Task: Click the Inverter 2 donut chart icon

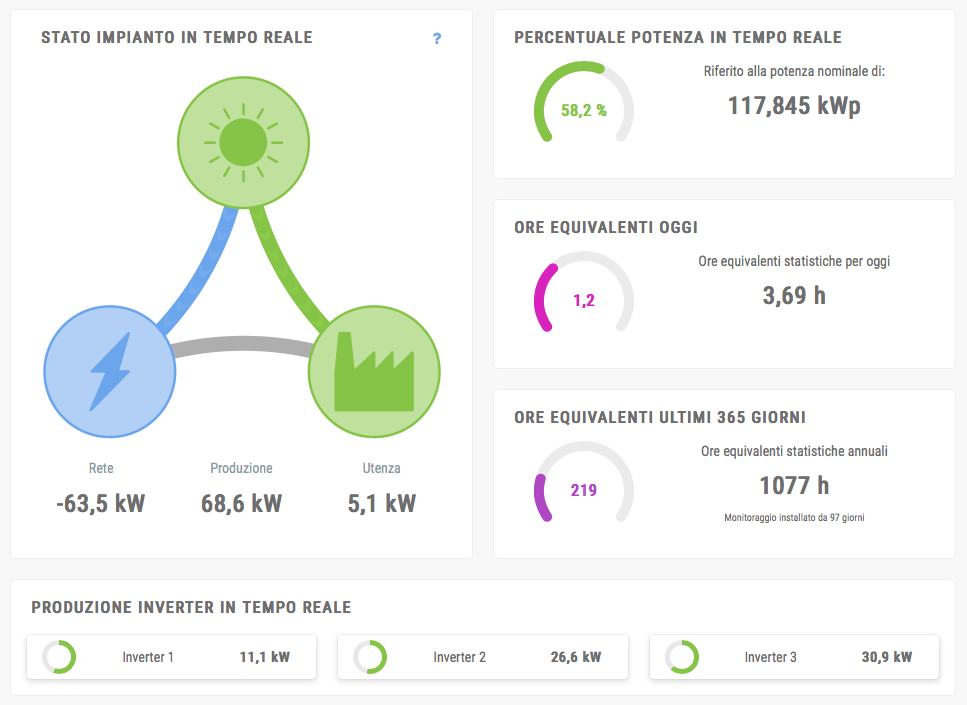Action: pos(370,657)
